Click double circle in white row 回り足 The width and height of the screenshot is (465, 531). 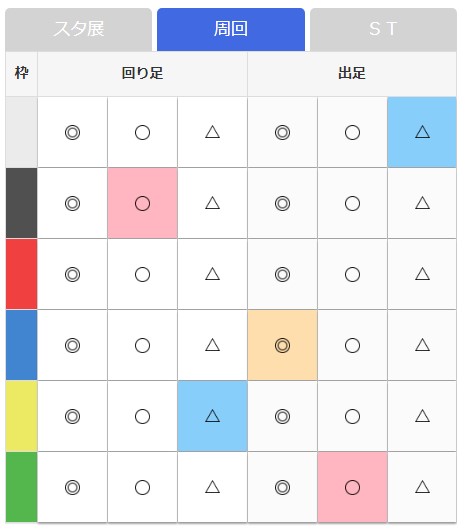tap(72, 132)
